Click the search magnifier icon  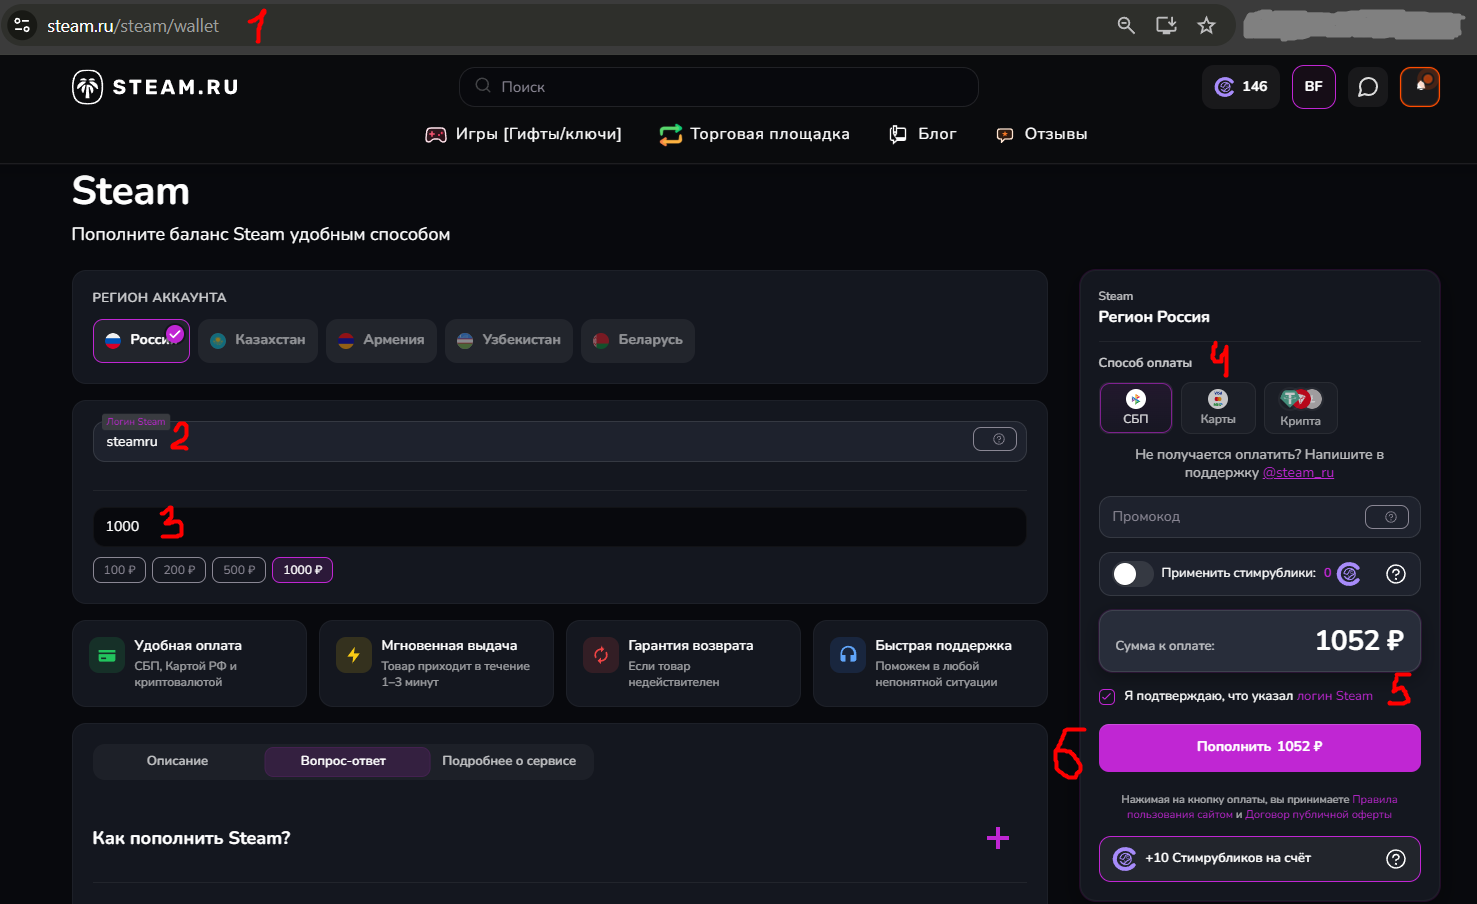[483, 86]
